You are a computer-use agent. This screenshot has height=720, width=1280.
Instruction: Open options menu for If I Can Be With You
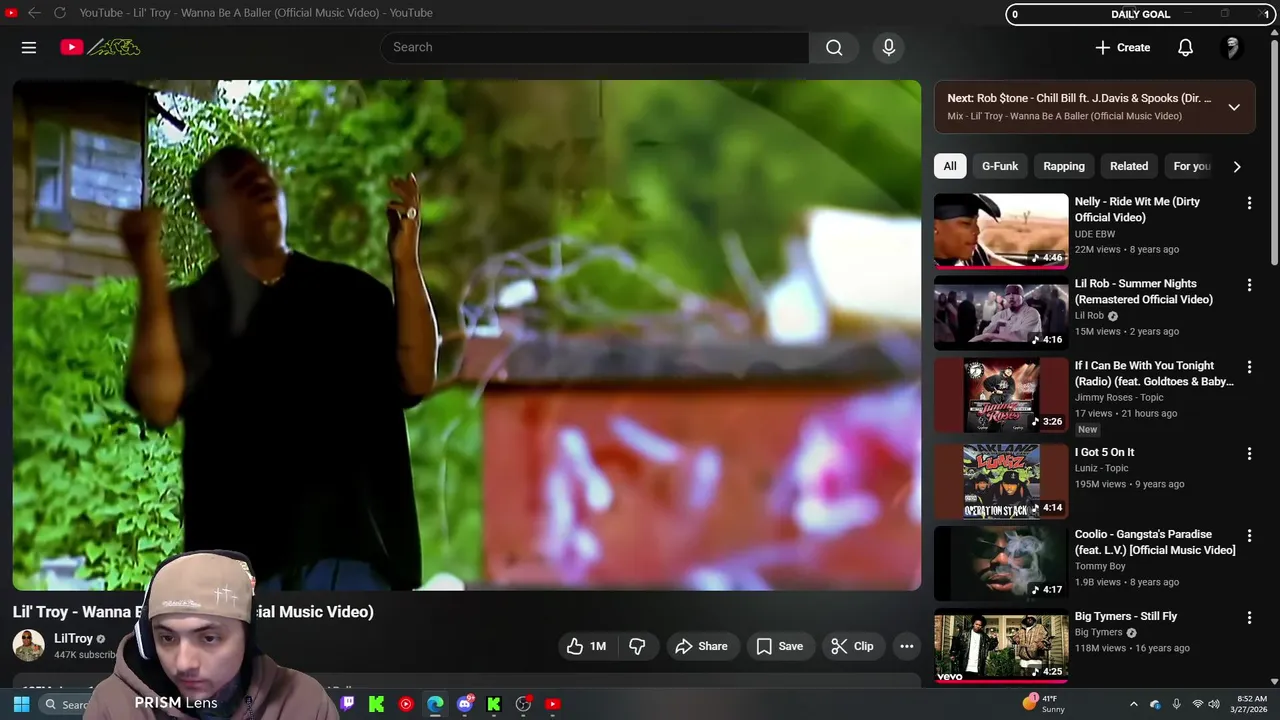pos(1249,367)
